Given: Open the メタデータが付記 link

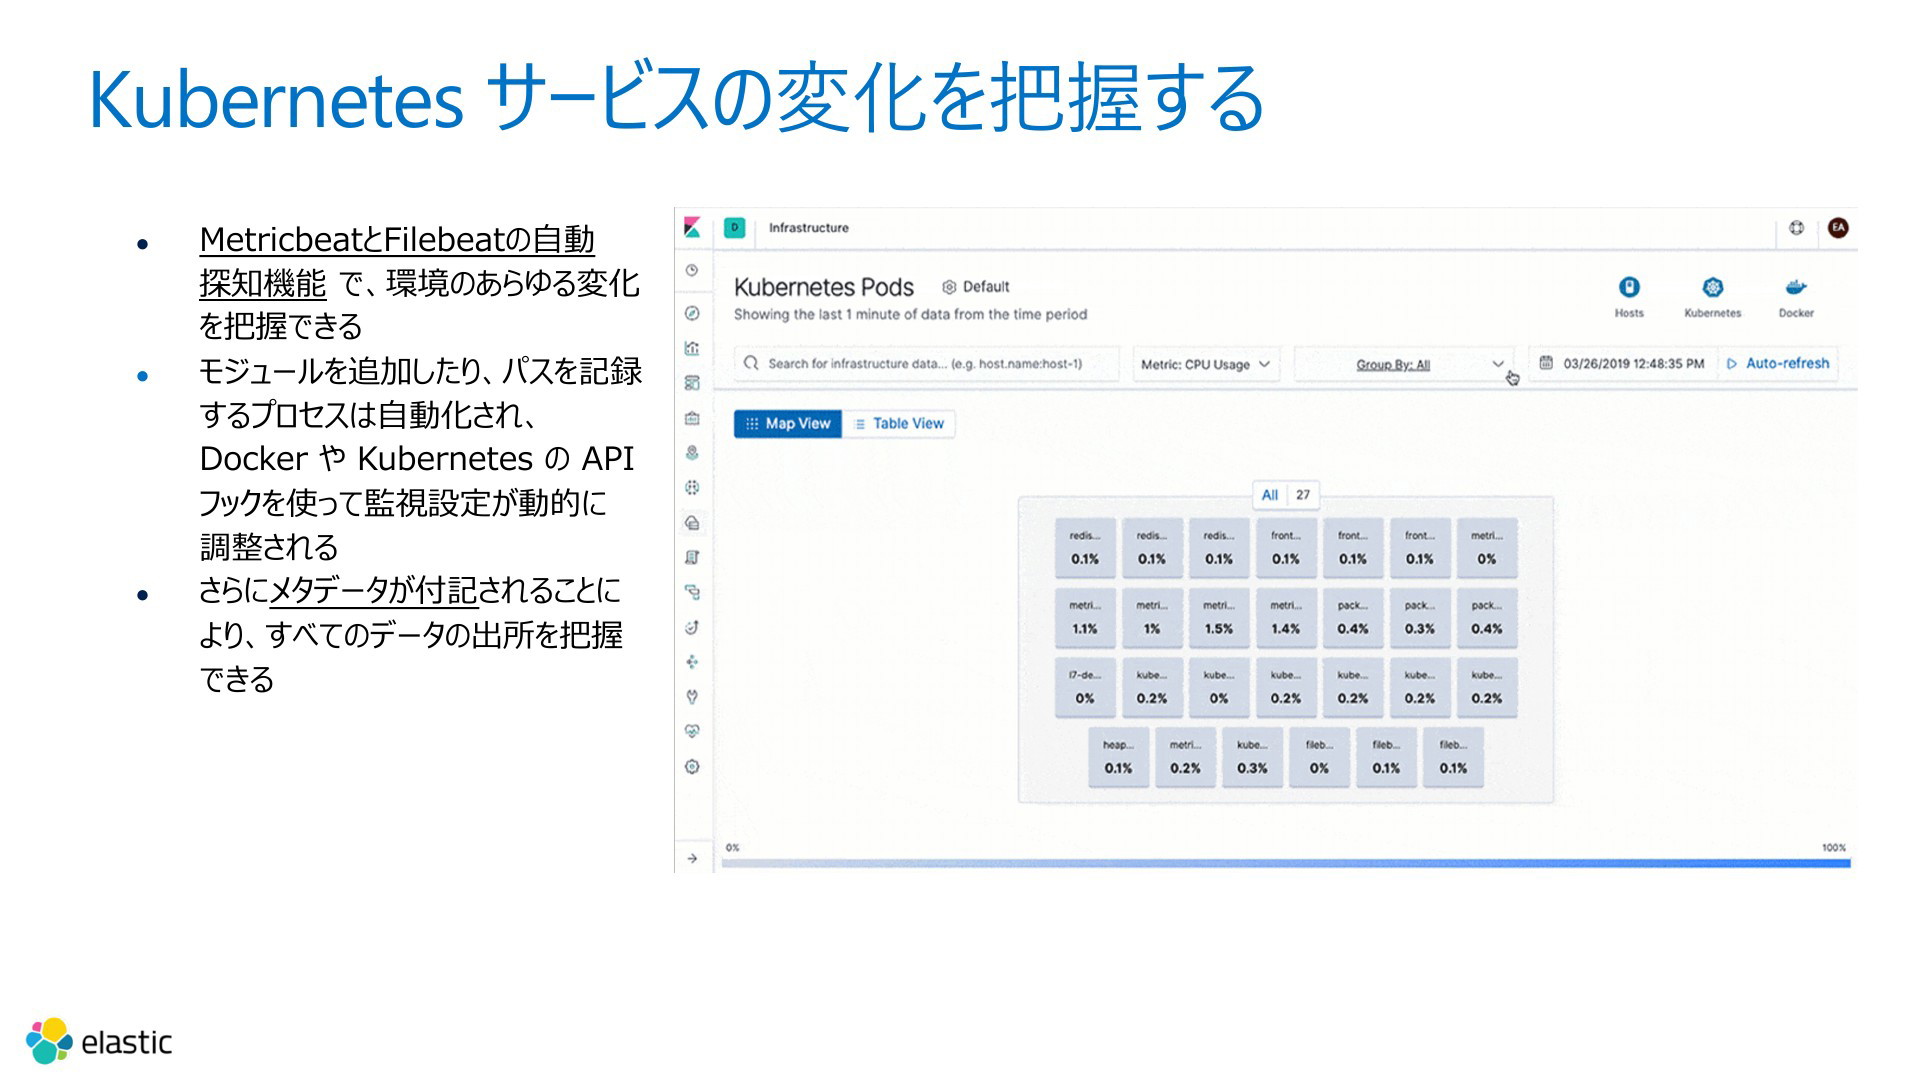Looking at the screenshot, I should click(374, 591).
